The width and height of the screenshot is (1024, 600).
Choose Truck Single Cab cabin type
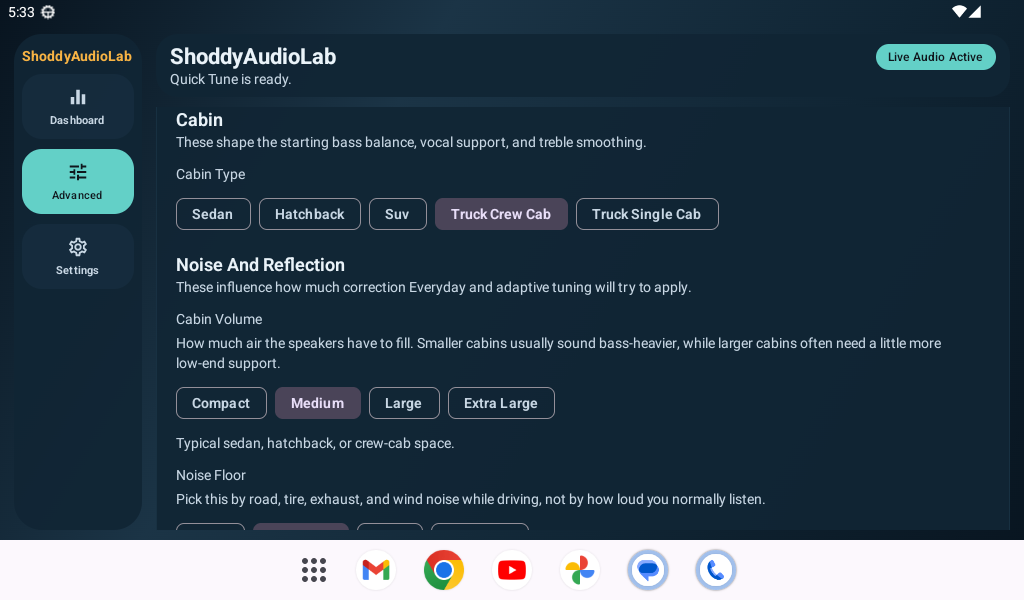[x=647, y=214]
